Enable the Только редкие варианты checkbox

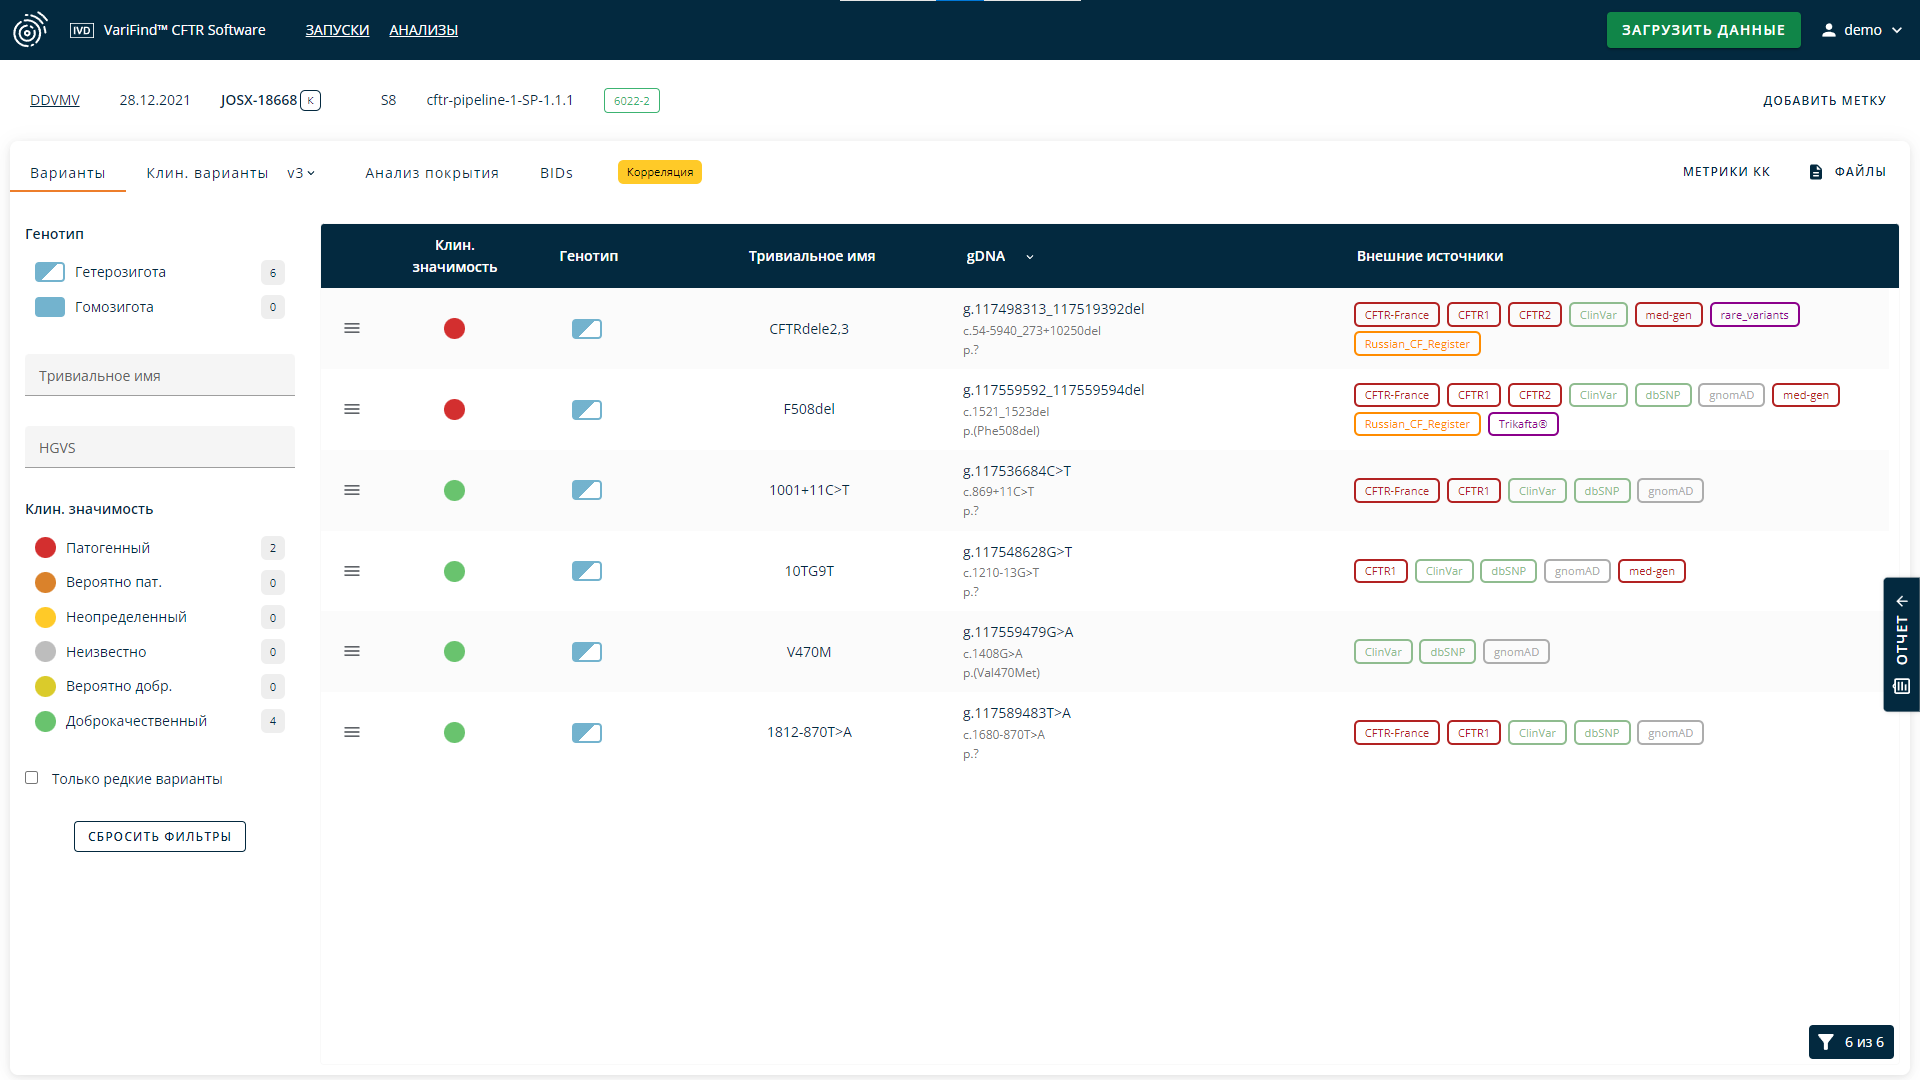pyautogui.click(x=32, y=778)
